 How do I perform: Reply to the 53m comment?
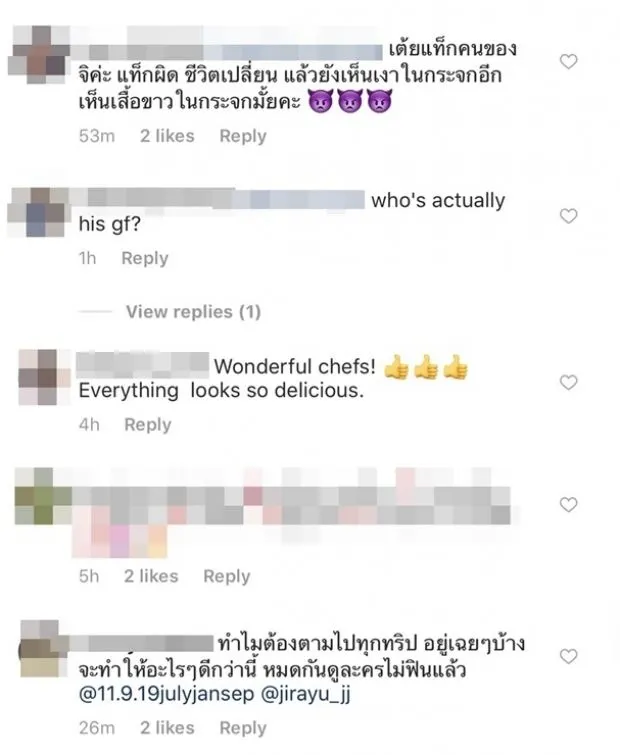click(x=243, y=136)
